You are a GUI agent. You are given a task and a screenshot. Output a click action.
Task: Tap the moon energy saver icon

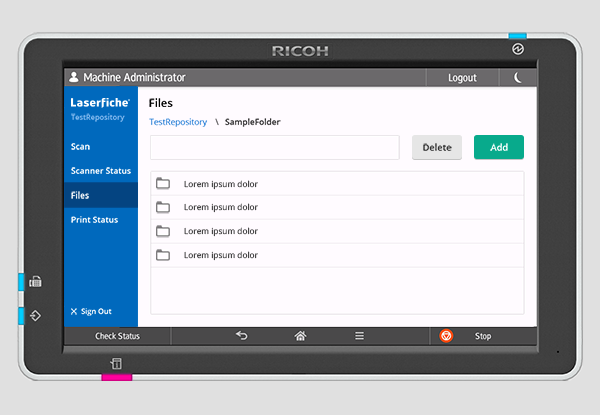click(x=518, y=78)
